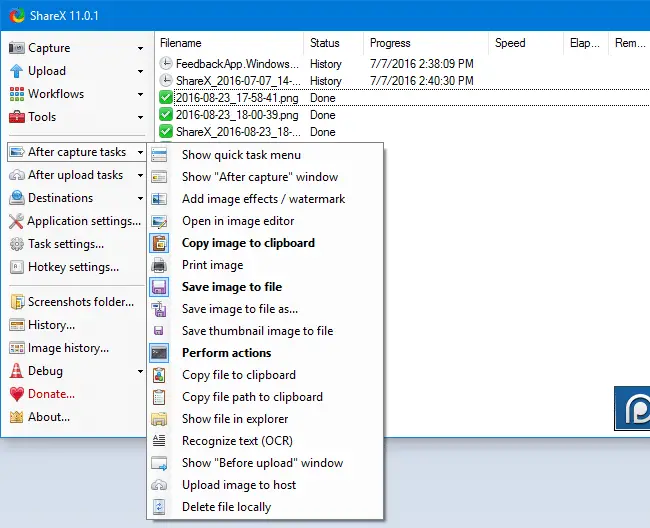Click the After upload tasks cloud icon
Image resolution: width=650 pixels, height=528 pixels.
click(x=17, y=175)
